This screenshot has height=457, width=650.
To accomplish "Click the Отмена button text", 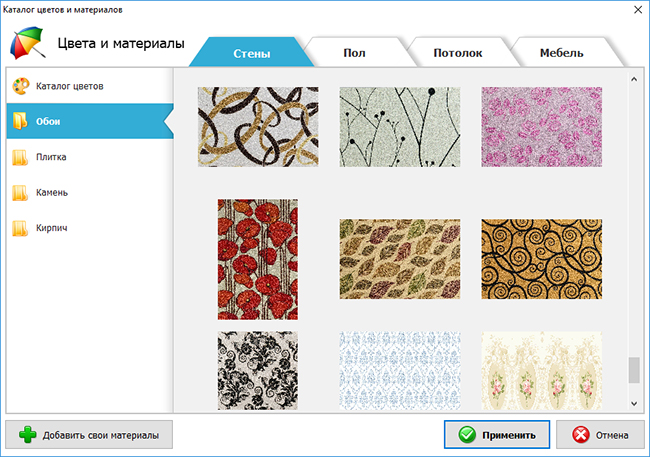I will (x=612, y=435).
